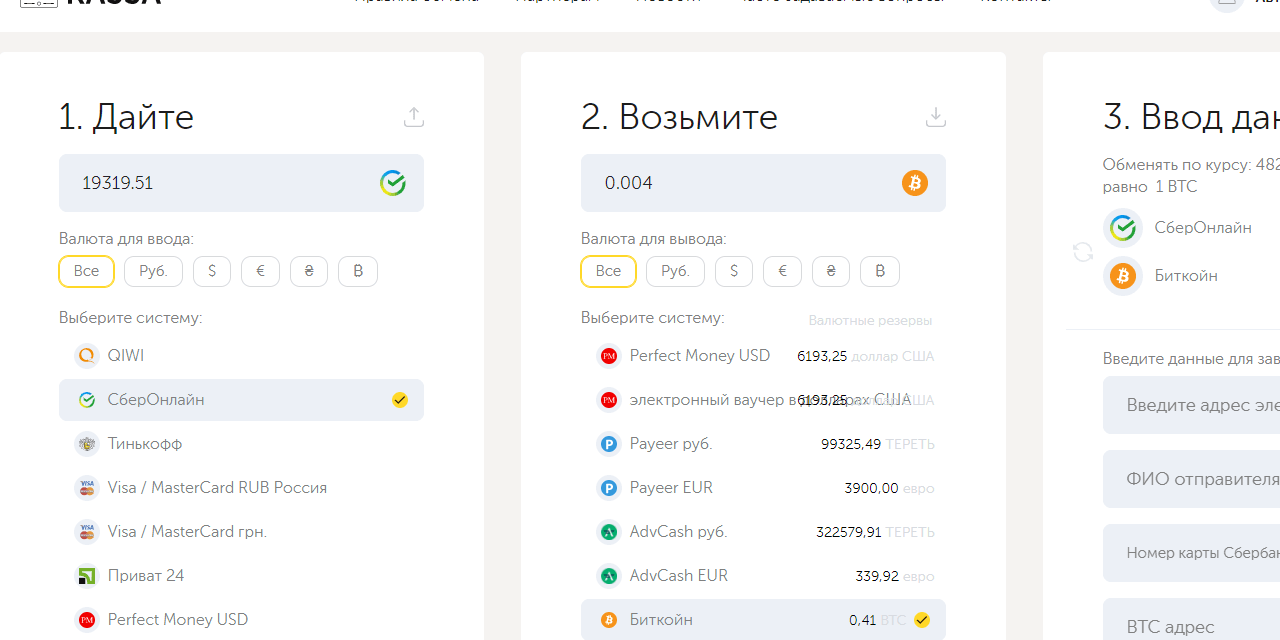Viewport: 1280px width, 640px height.
Task: Enable the dollar filter under Валюта для ввода
Action: point(212,271)
